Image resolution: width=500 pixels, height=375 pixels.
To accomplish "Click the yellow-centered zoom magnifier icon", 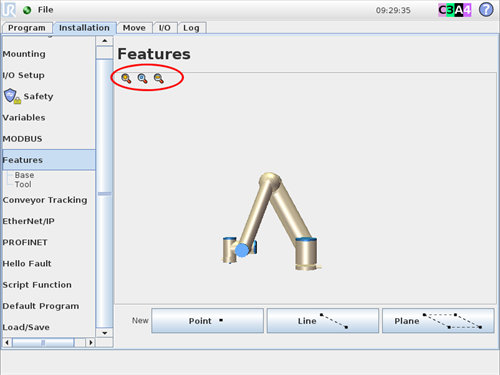I will pyautogui.click(x=126, y=79).
